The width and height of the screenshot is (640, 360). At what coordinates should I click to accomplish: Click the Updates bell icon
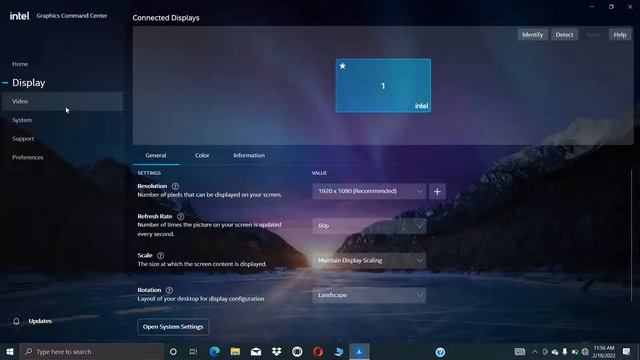pyautogui.click(x=16, y=321)
